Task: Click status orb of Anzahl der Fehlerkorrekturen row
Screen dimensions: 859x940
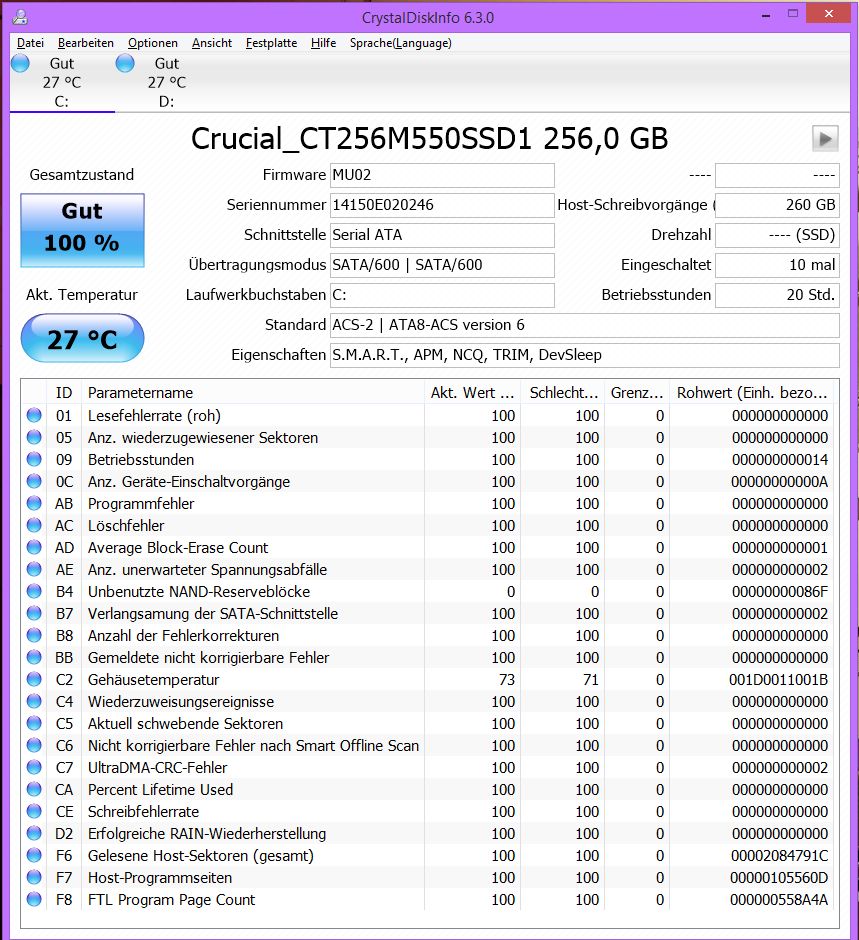Action: point(34,635)
